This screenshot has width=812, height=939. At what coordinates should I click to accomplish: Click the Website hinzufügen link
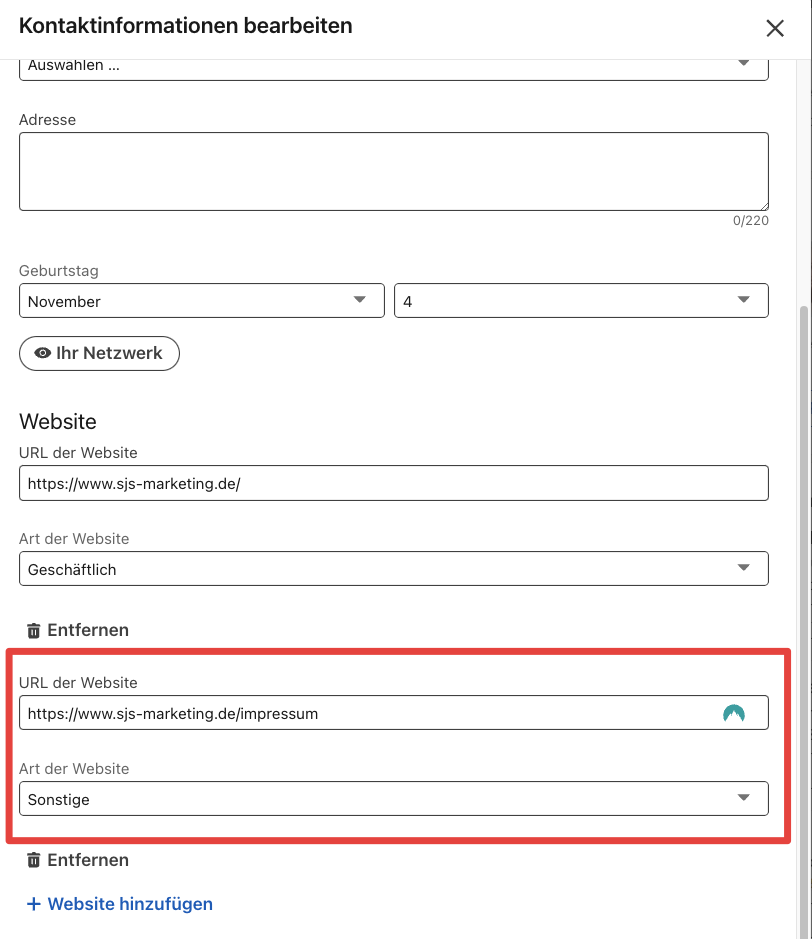[x=130, y=904]
